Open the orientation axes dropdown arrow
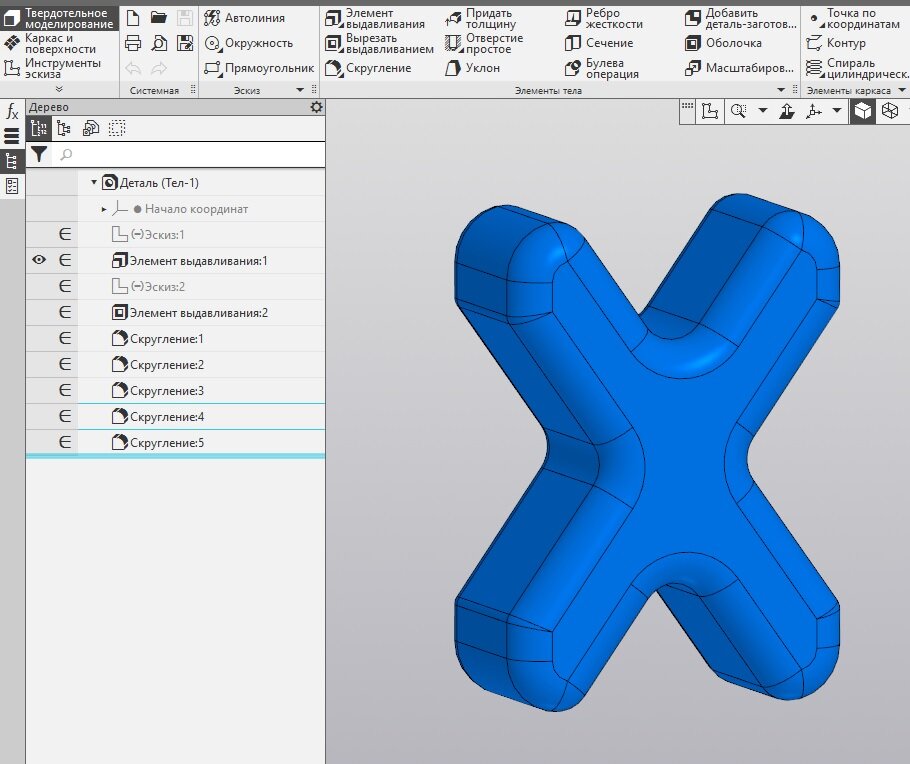The width and height of the screenshot is (910, 764). click(837, 110)
